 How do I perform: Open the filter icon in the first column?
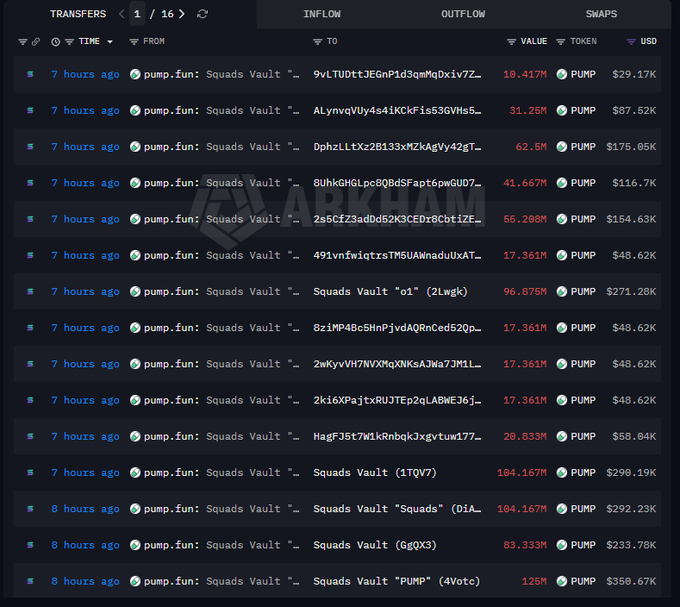coord(23,42)
